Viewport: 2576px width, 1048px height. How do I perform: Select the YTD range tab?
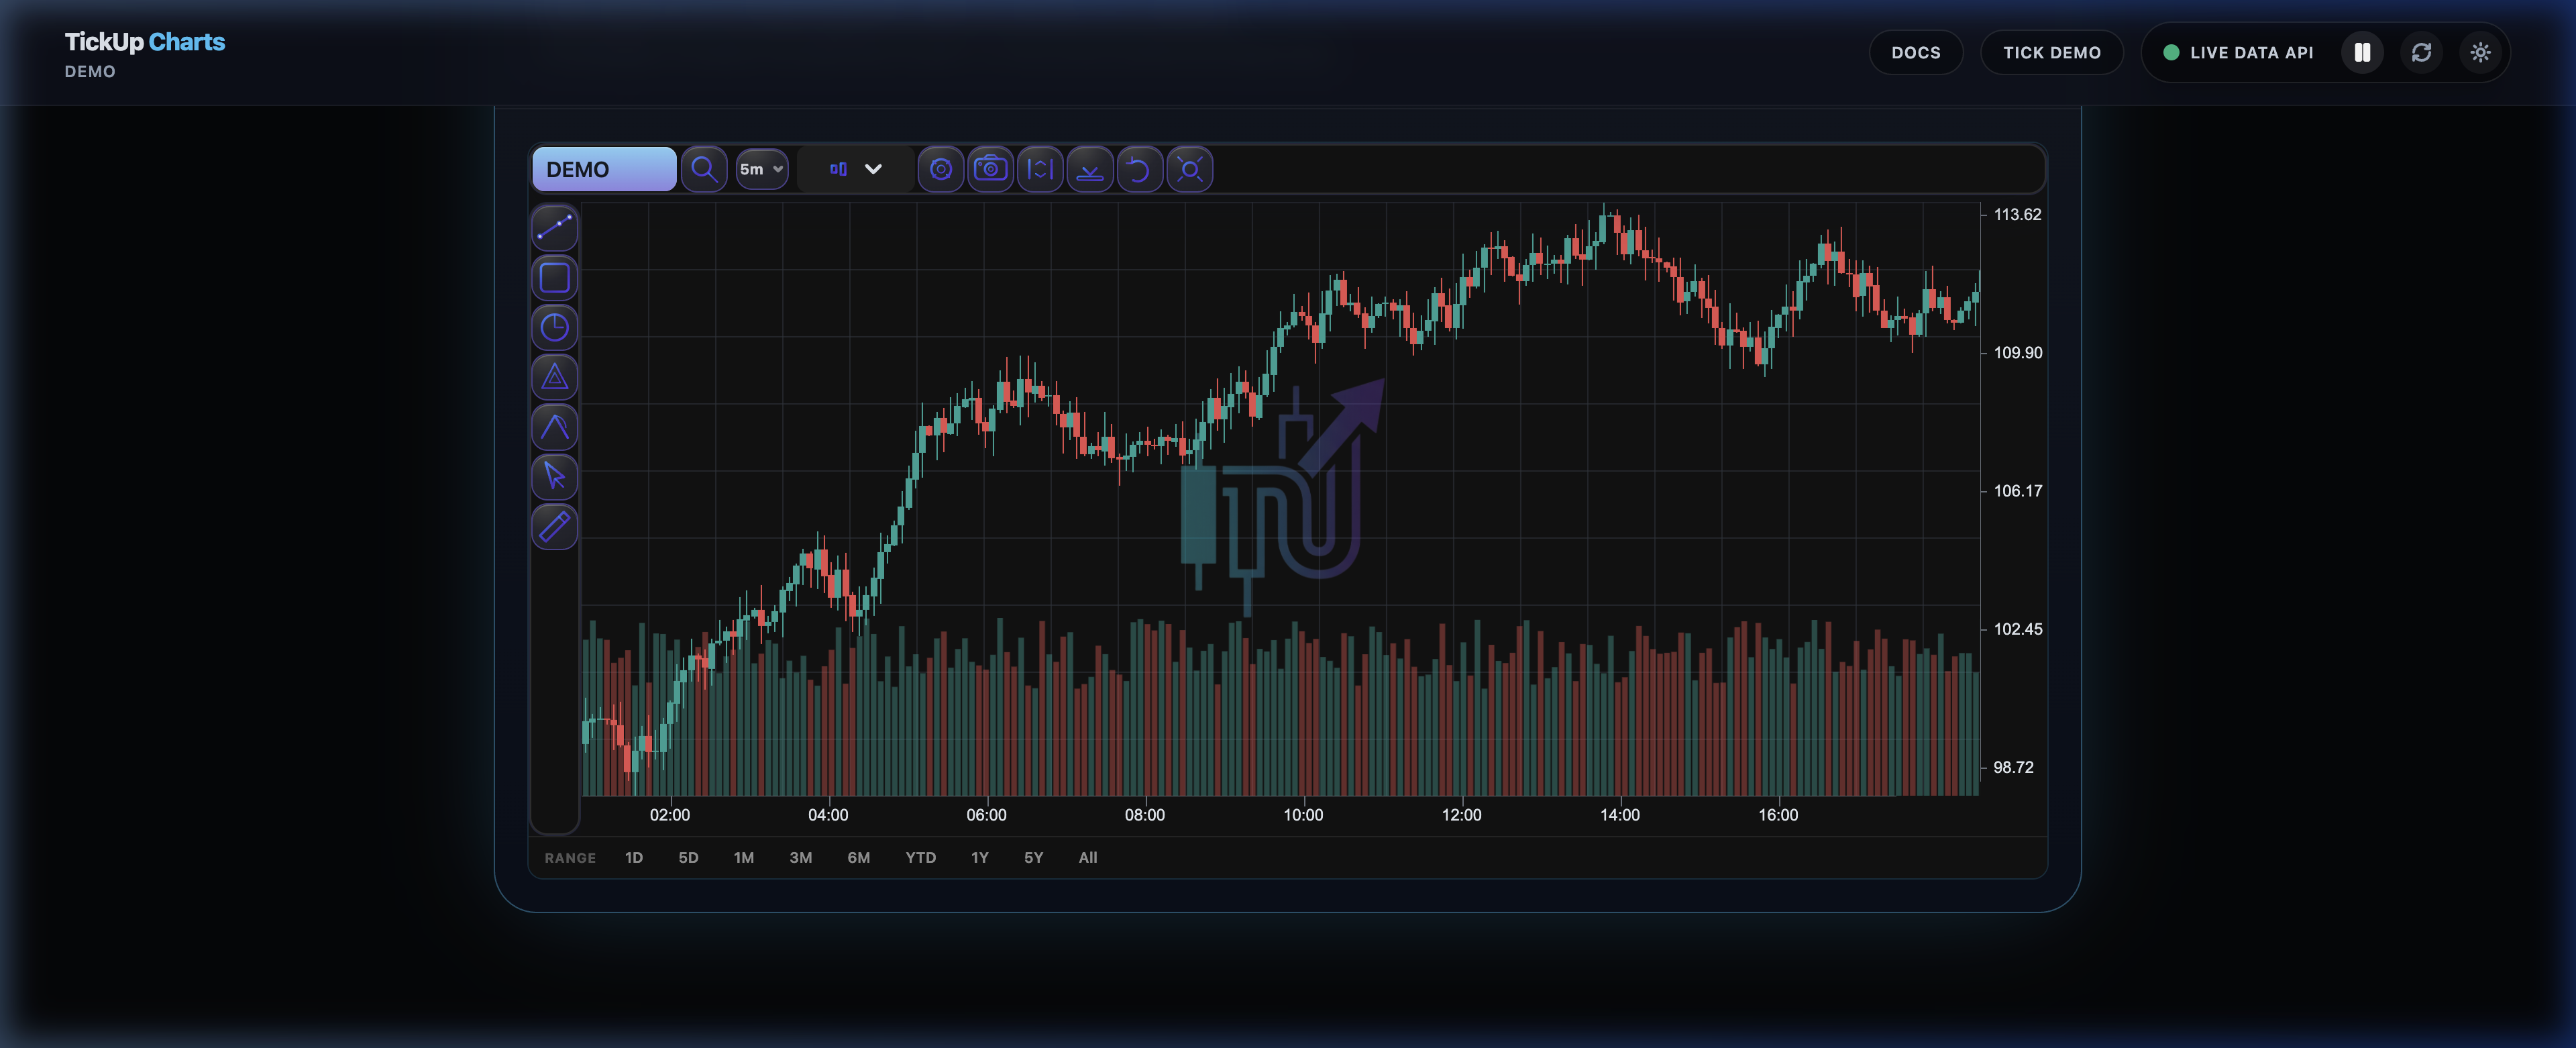click(x=920, y=858)
